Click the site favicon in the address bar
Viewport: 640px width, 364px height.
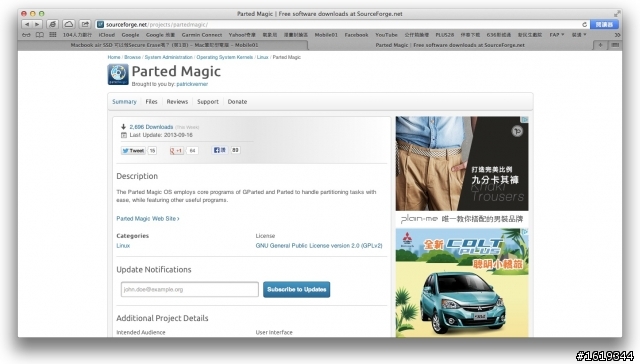(100, 24)
